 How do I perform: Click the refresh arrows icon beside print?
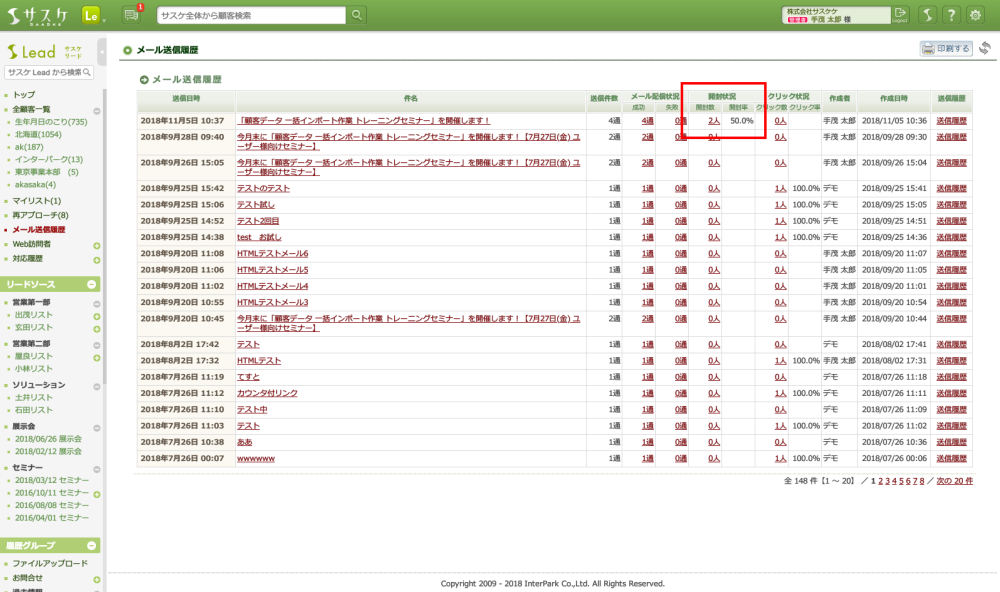[x=985, y=48]
